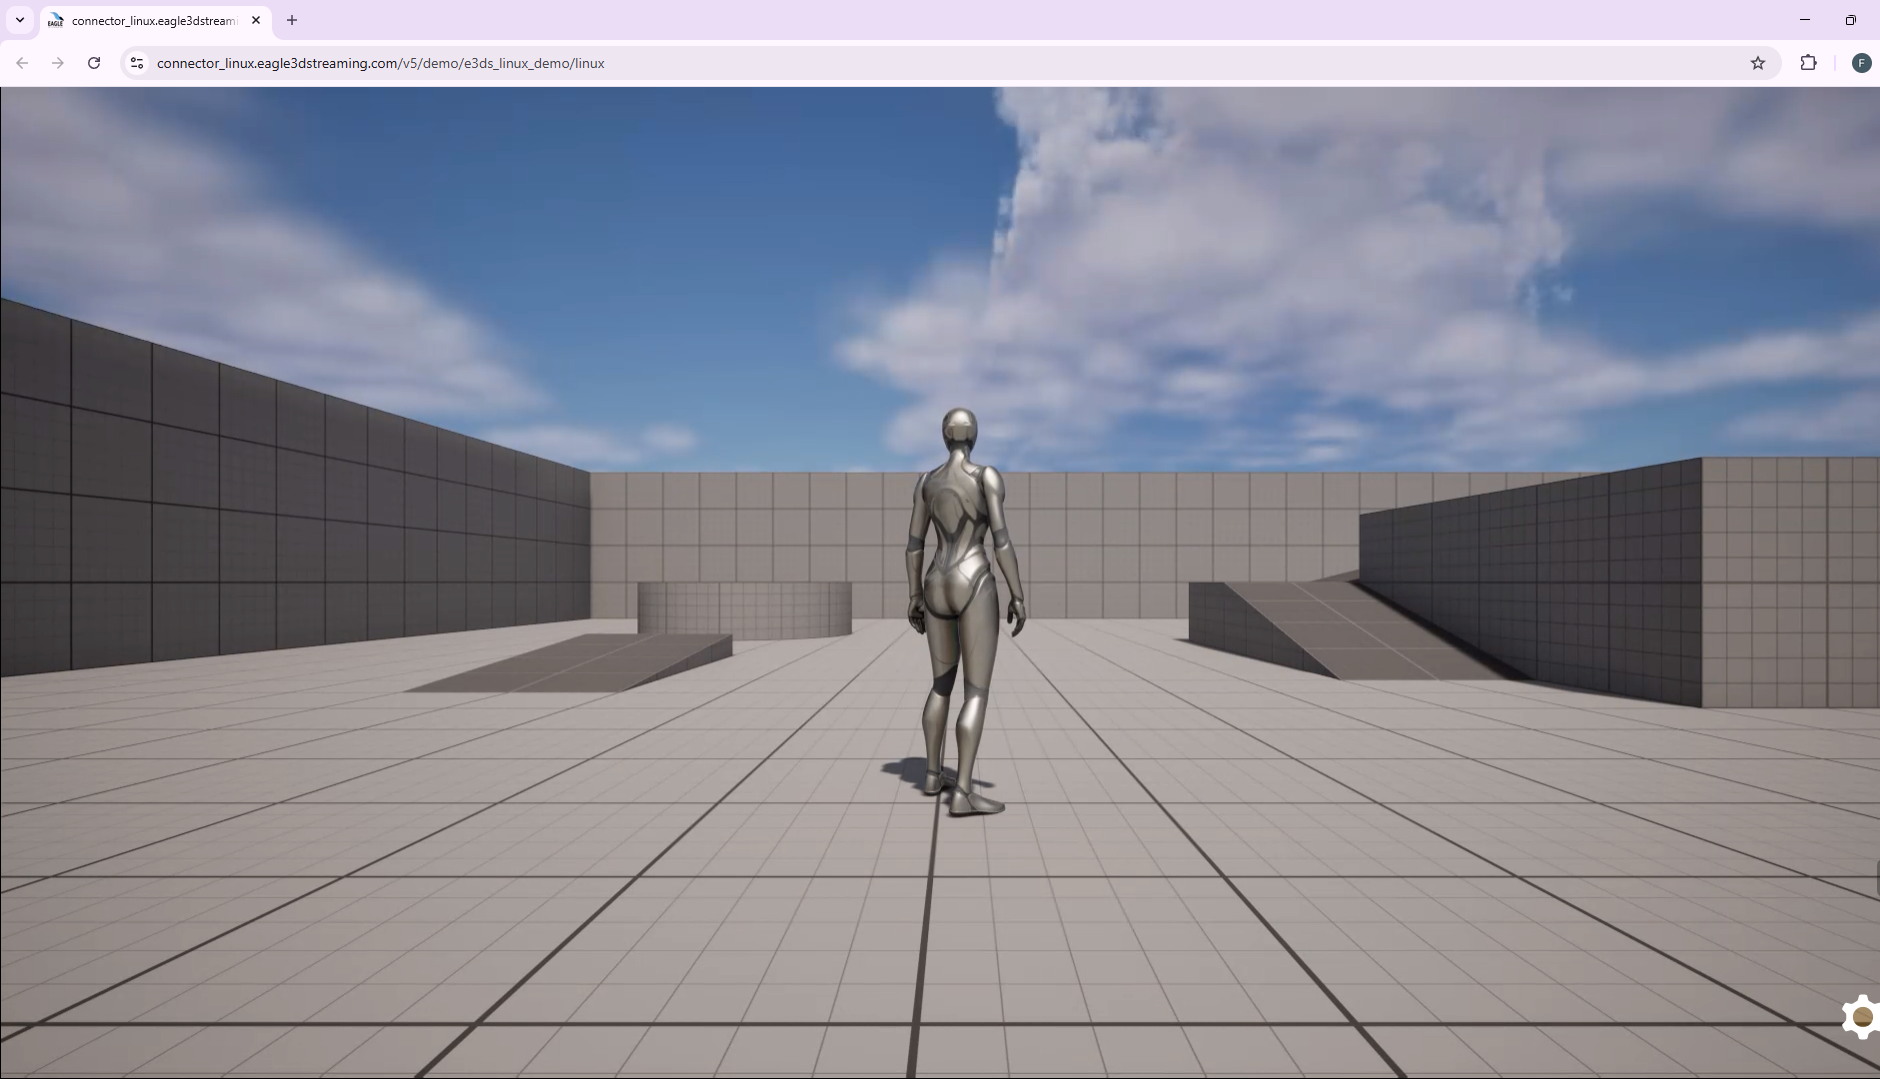Restore the browser window size
Viewport: 1880px width, 1079px height.
(x=1851, y=19)
